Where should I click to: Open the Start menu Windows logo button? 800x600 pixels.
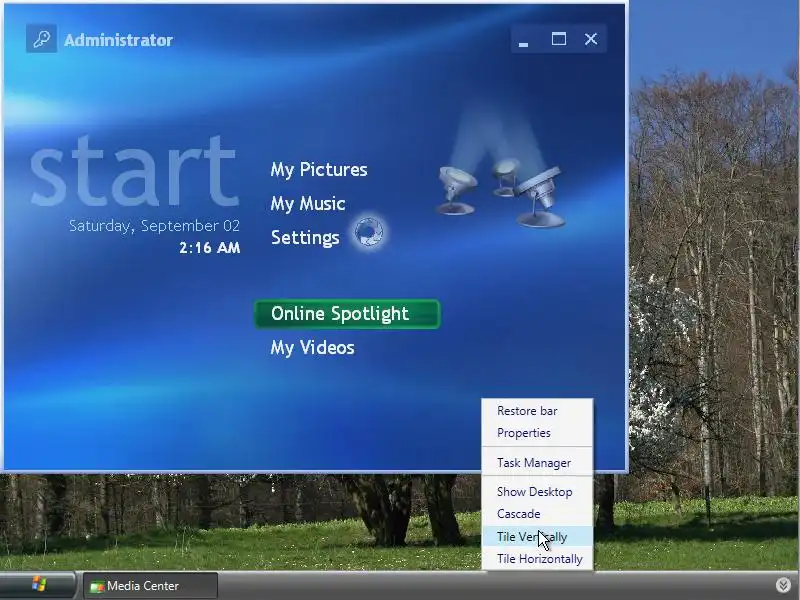click(x=38, y=585)
